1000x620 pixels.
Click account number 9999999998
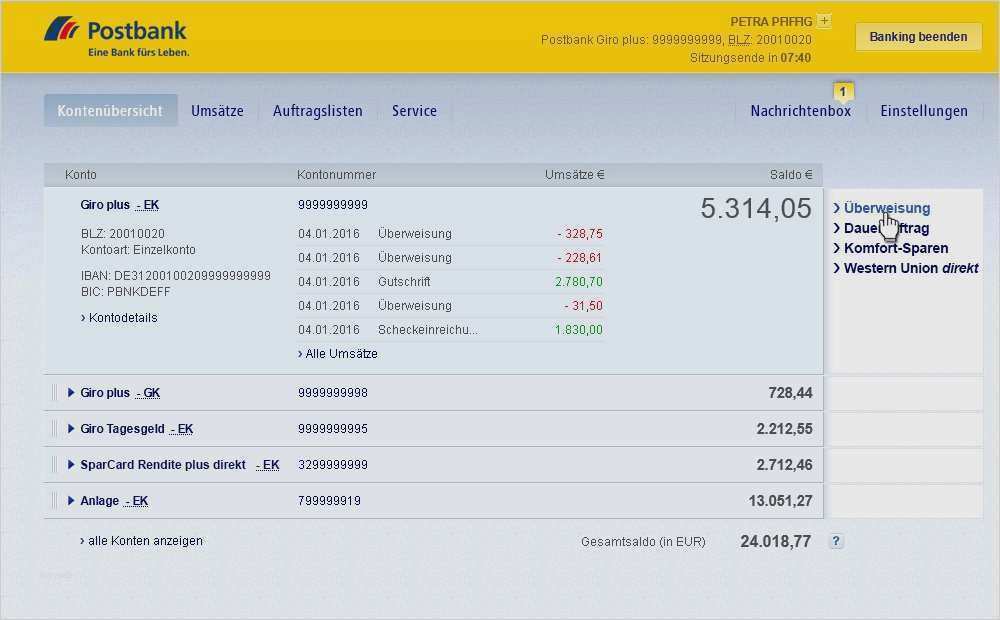tap(333, 393)
